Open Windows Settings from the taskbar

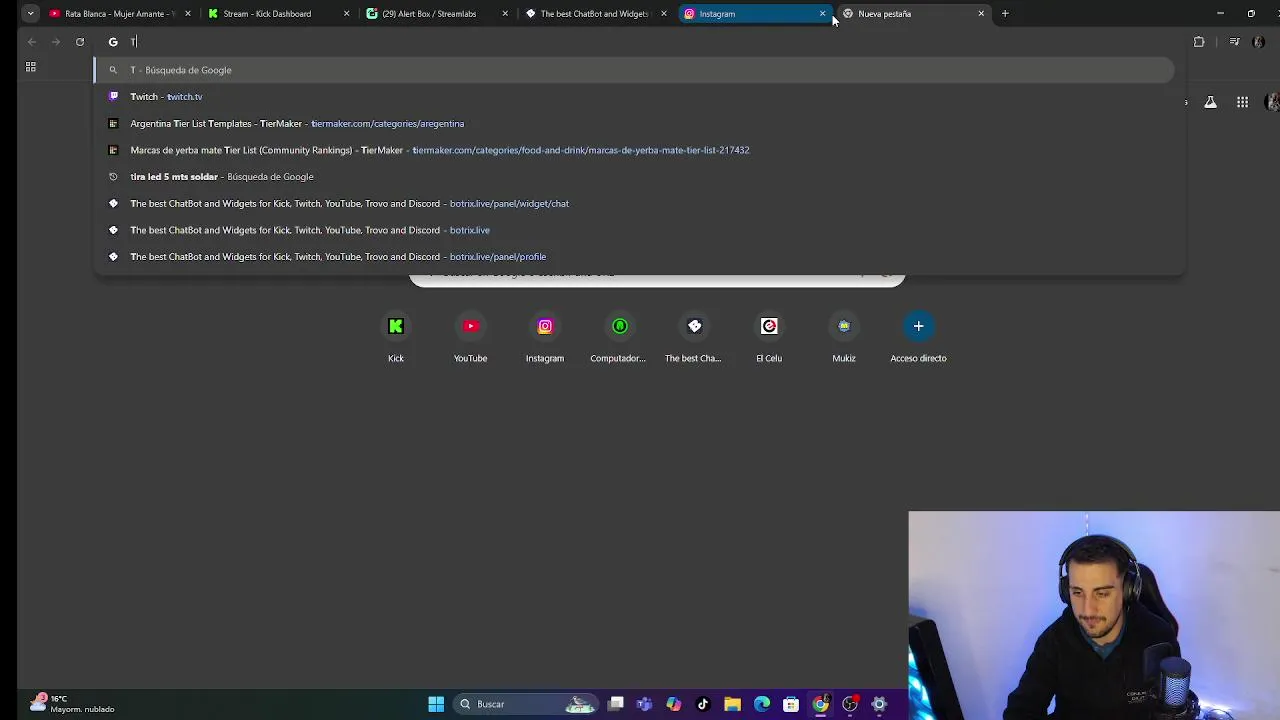point(879,704)
